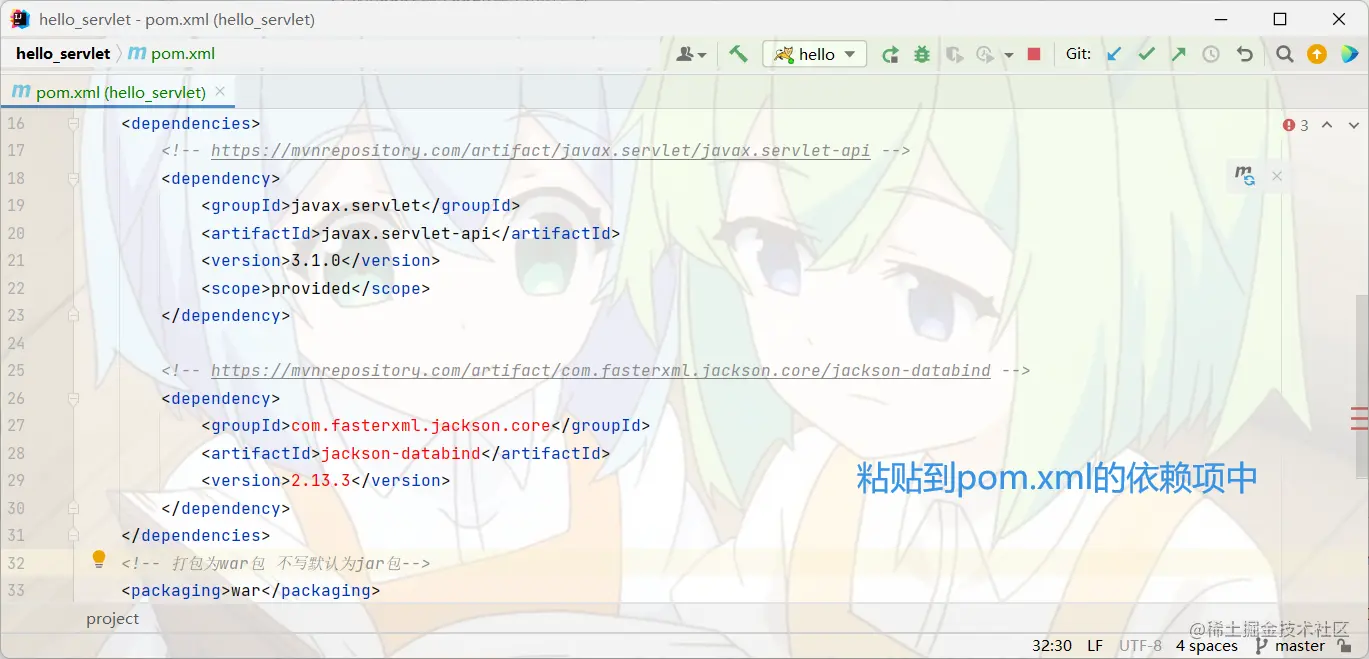Screen dimensions: 1369x659
Task: Open the red error indicator showing 3
Action: [x=1296, y=125]
